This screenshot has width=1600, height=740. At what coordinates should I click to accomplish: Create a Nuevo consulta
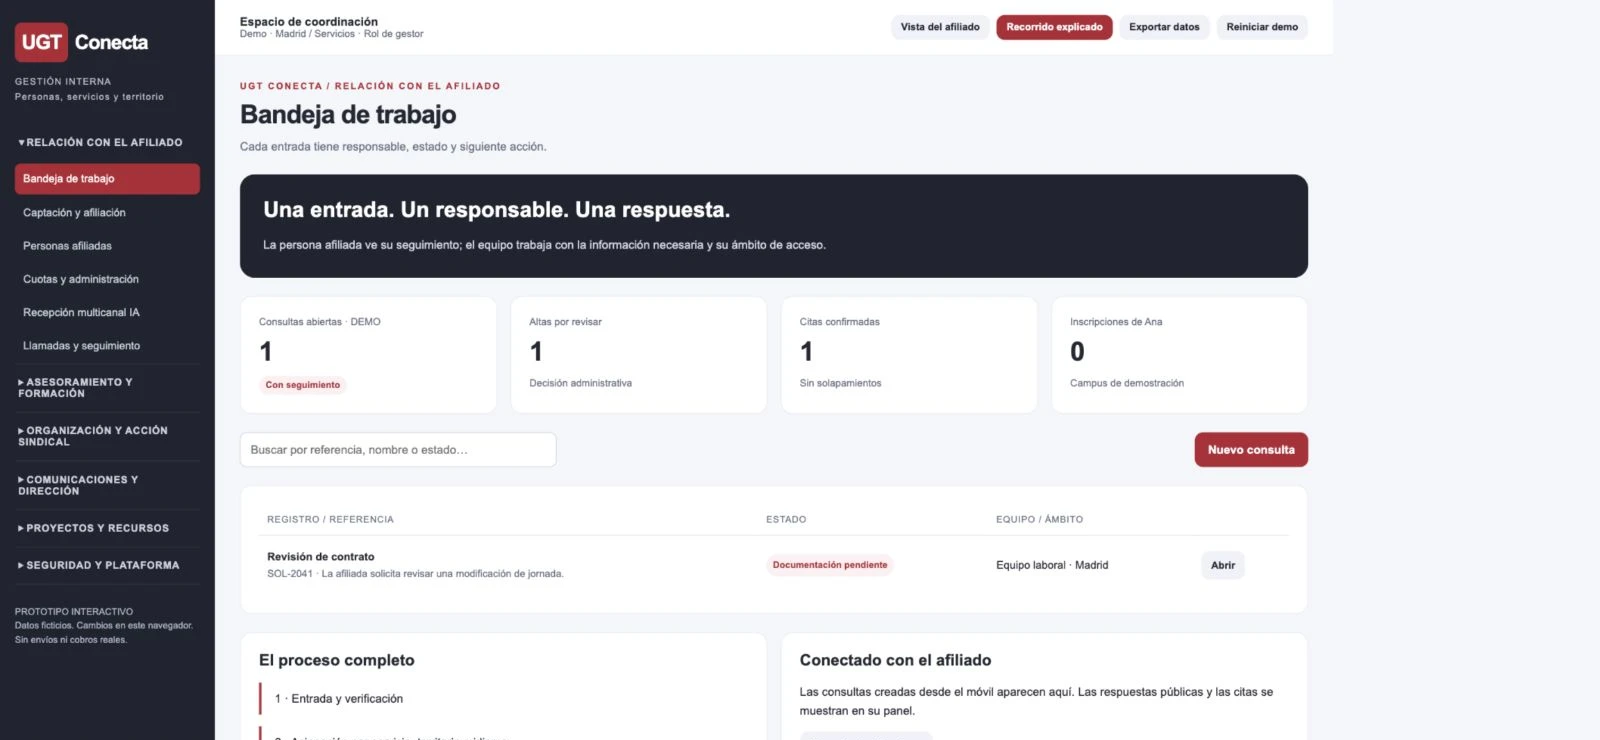click(1251, 450)
